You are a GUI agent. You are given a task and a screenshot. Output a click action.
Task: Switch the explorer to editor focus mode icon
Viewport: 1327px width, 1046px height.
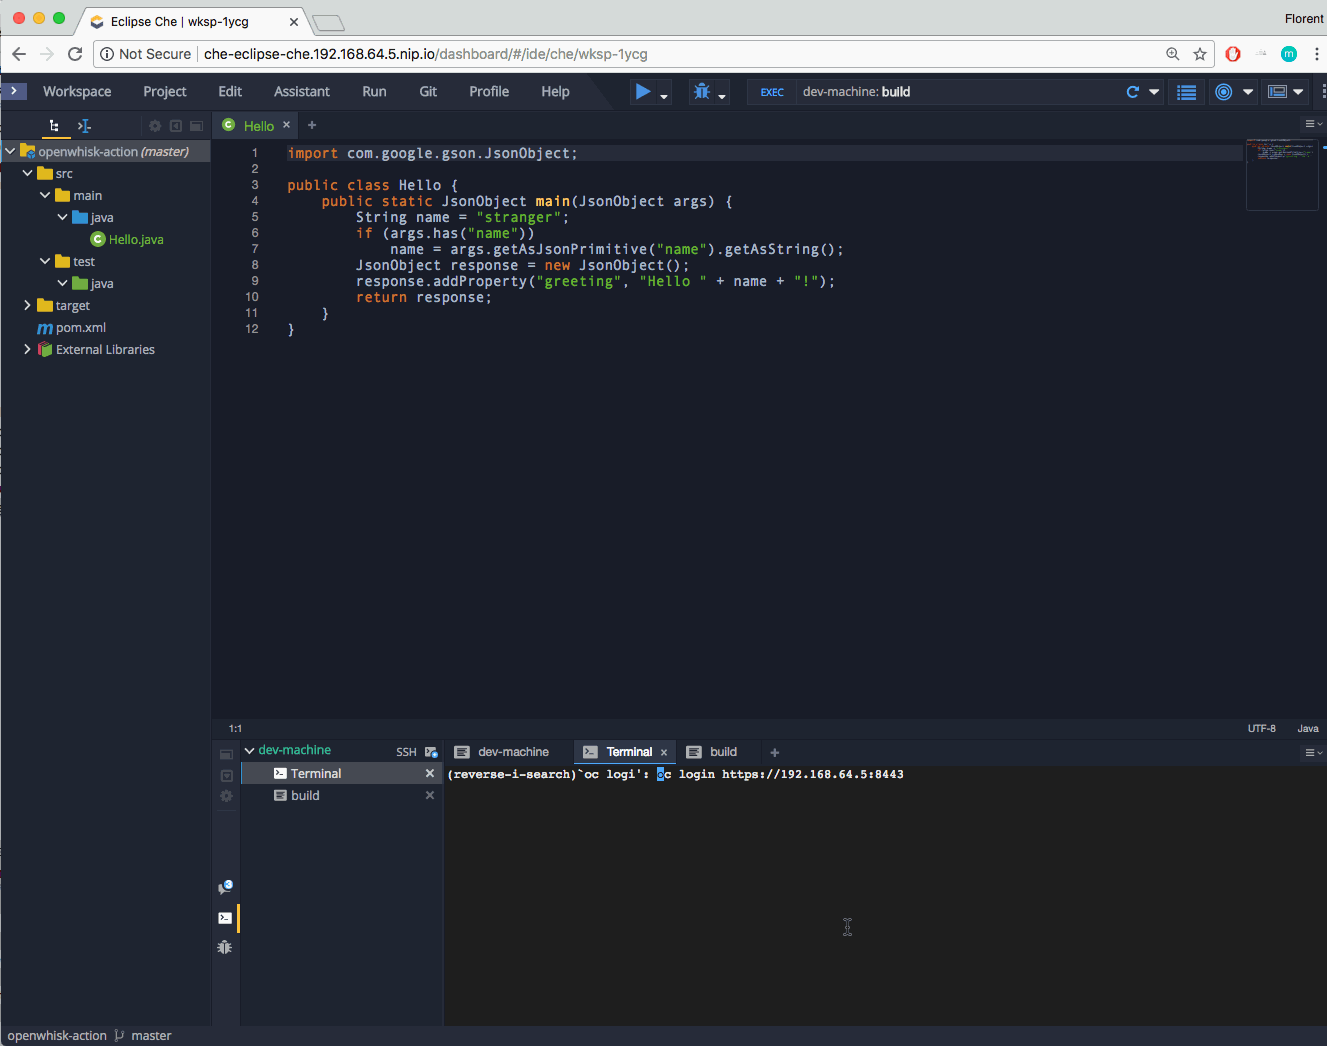(x=84, y=125)
